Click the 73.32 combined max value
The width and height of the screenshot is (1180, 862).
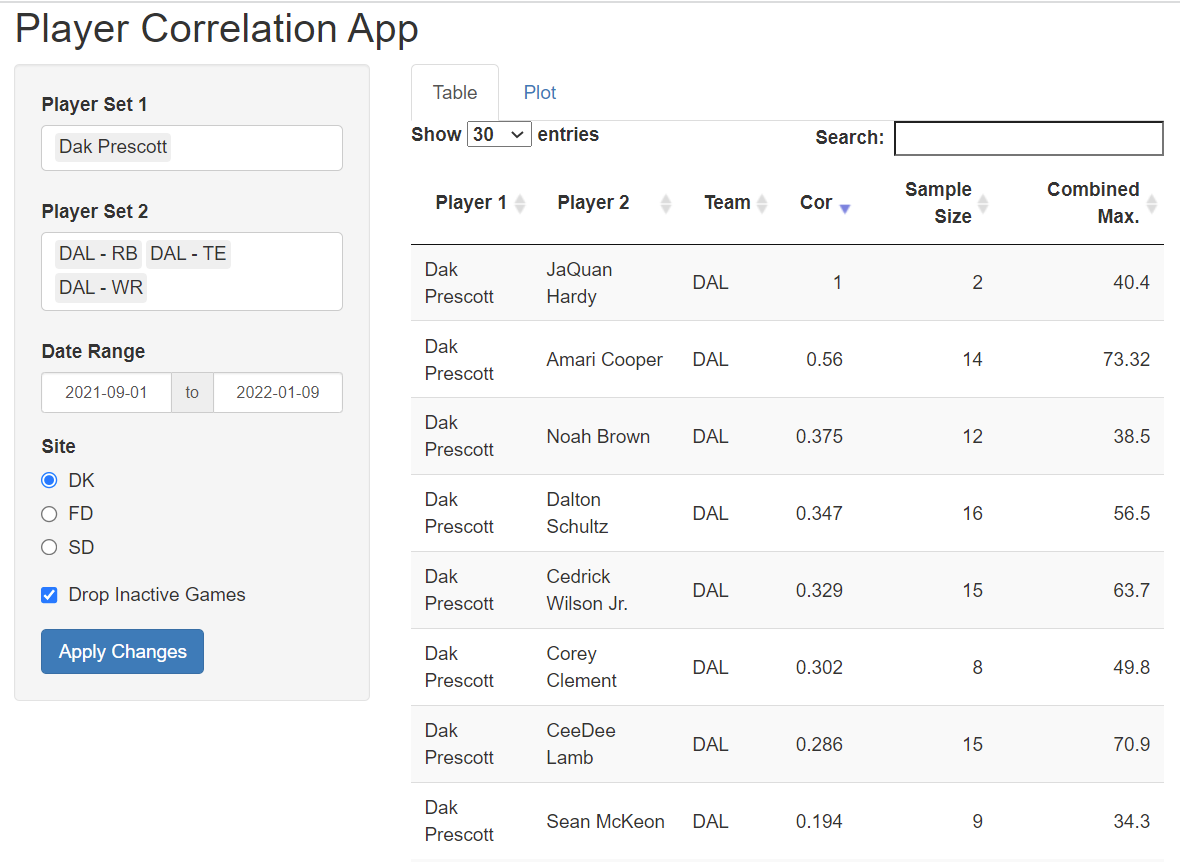point(1126,360)
